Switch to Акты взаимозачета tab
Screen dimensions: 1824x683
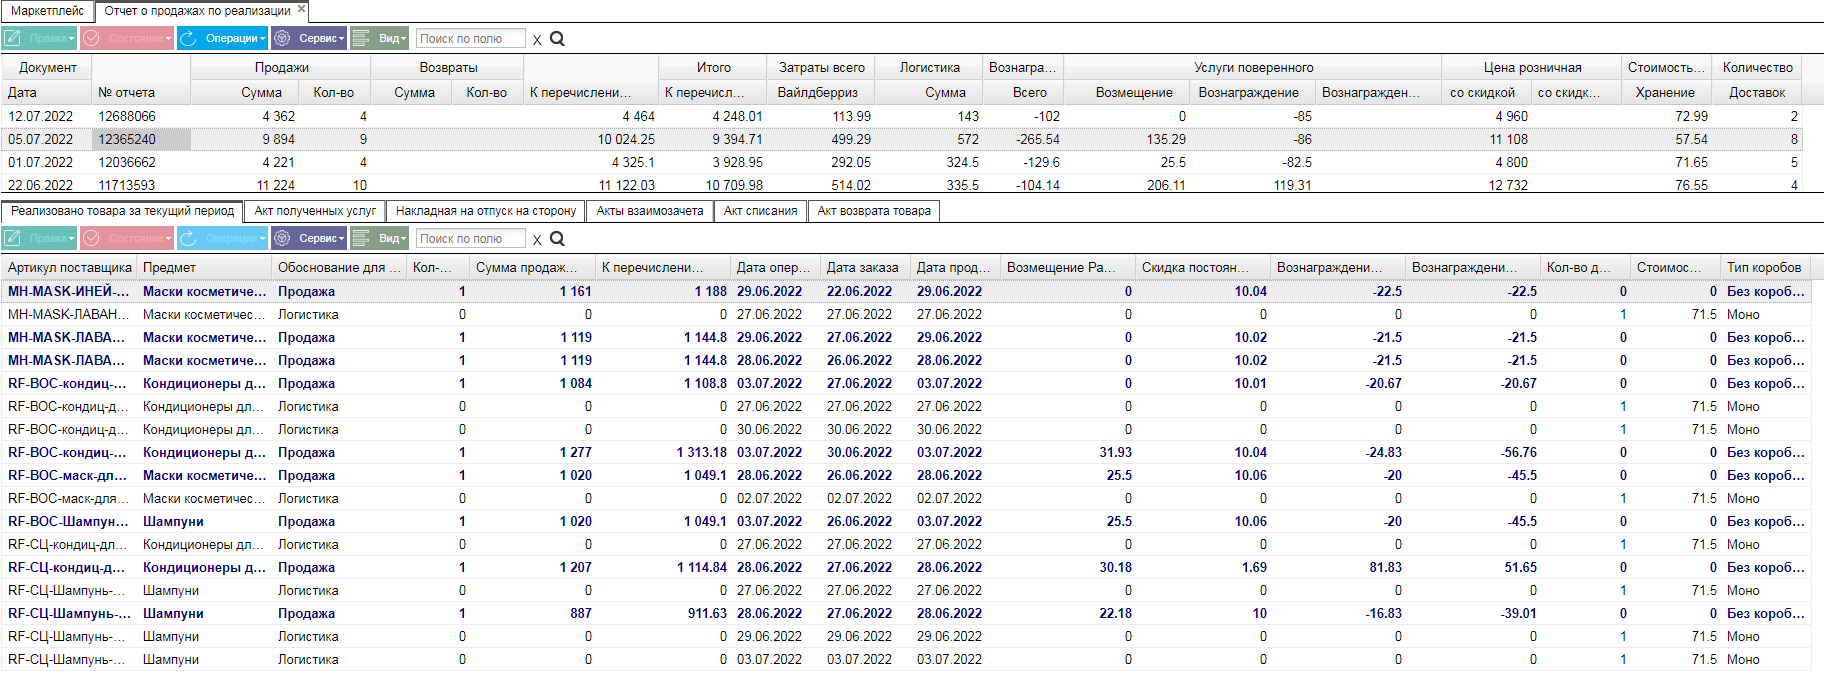(x=650, y=211)
